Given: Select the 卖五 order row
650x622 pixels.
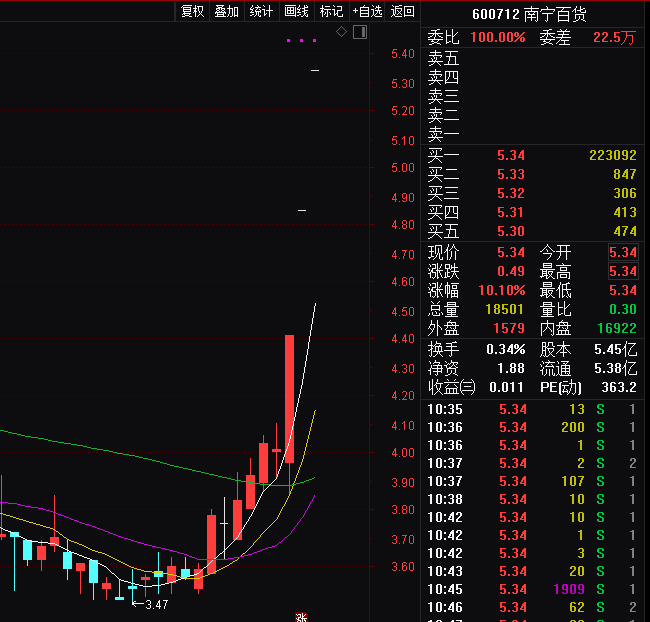Looking at the screenshot, I should 532,58.
